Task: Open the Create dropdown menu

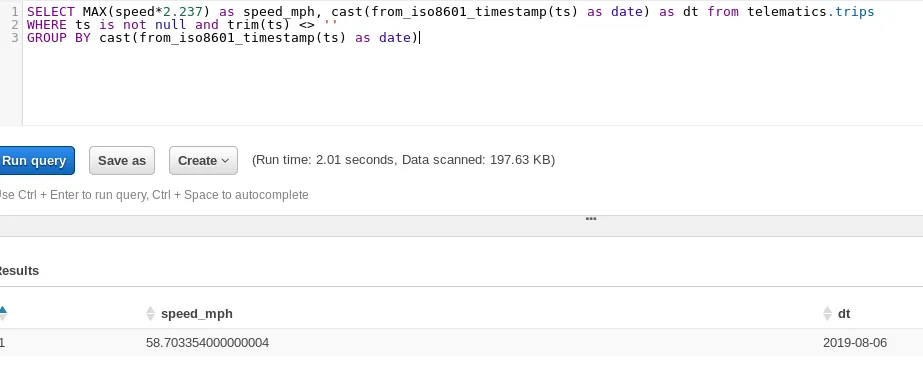Action: tap(203, 161)
